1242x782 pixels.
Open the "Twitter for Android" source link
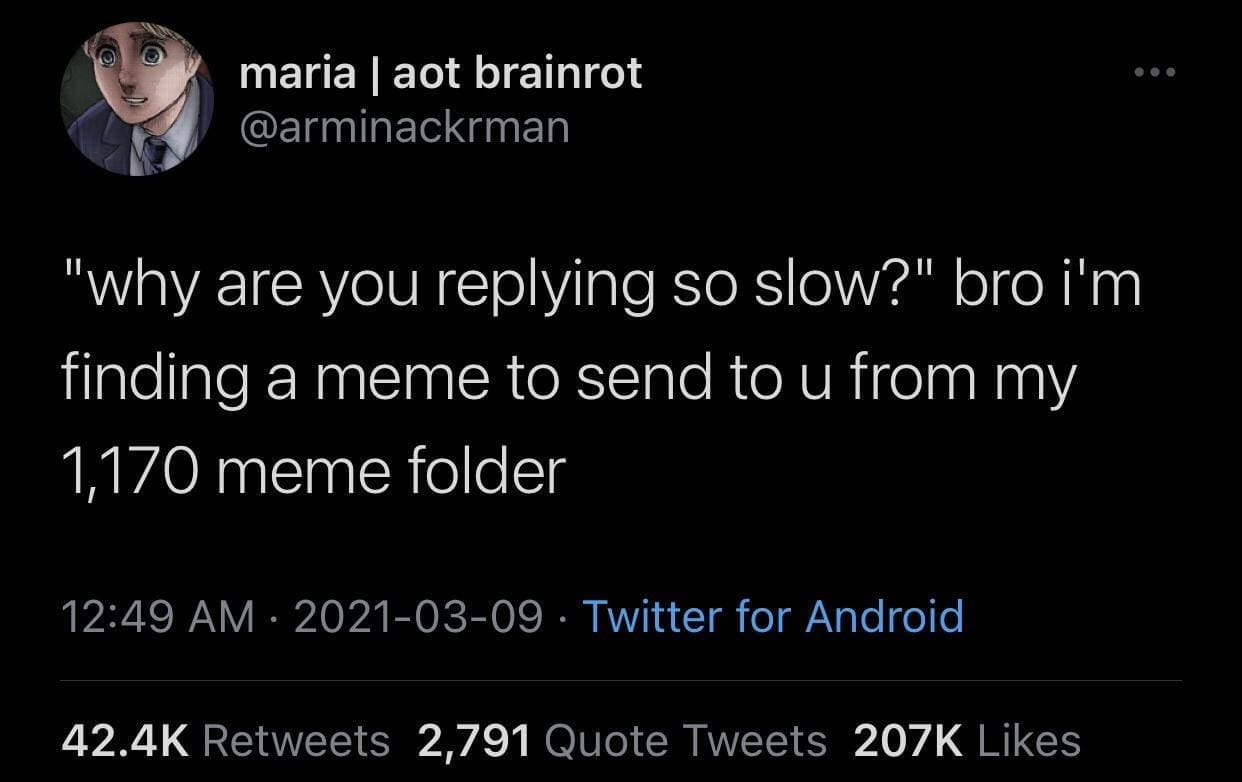(x=772, y=616)
